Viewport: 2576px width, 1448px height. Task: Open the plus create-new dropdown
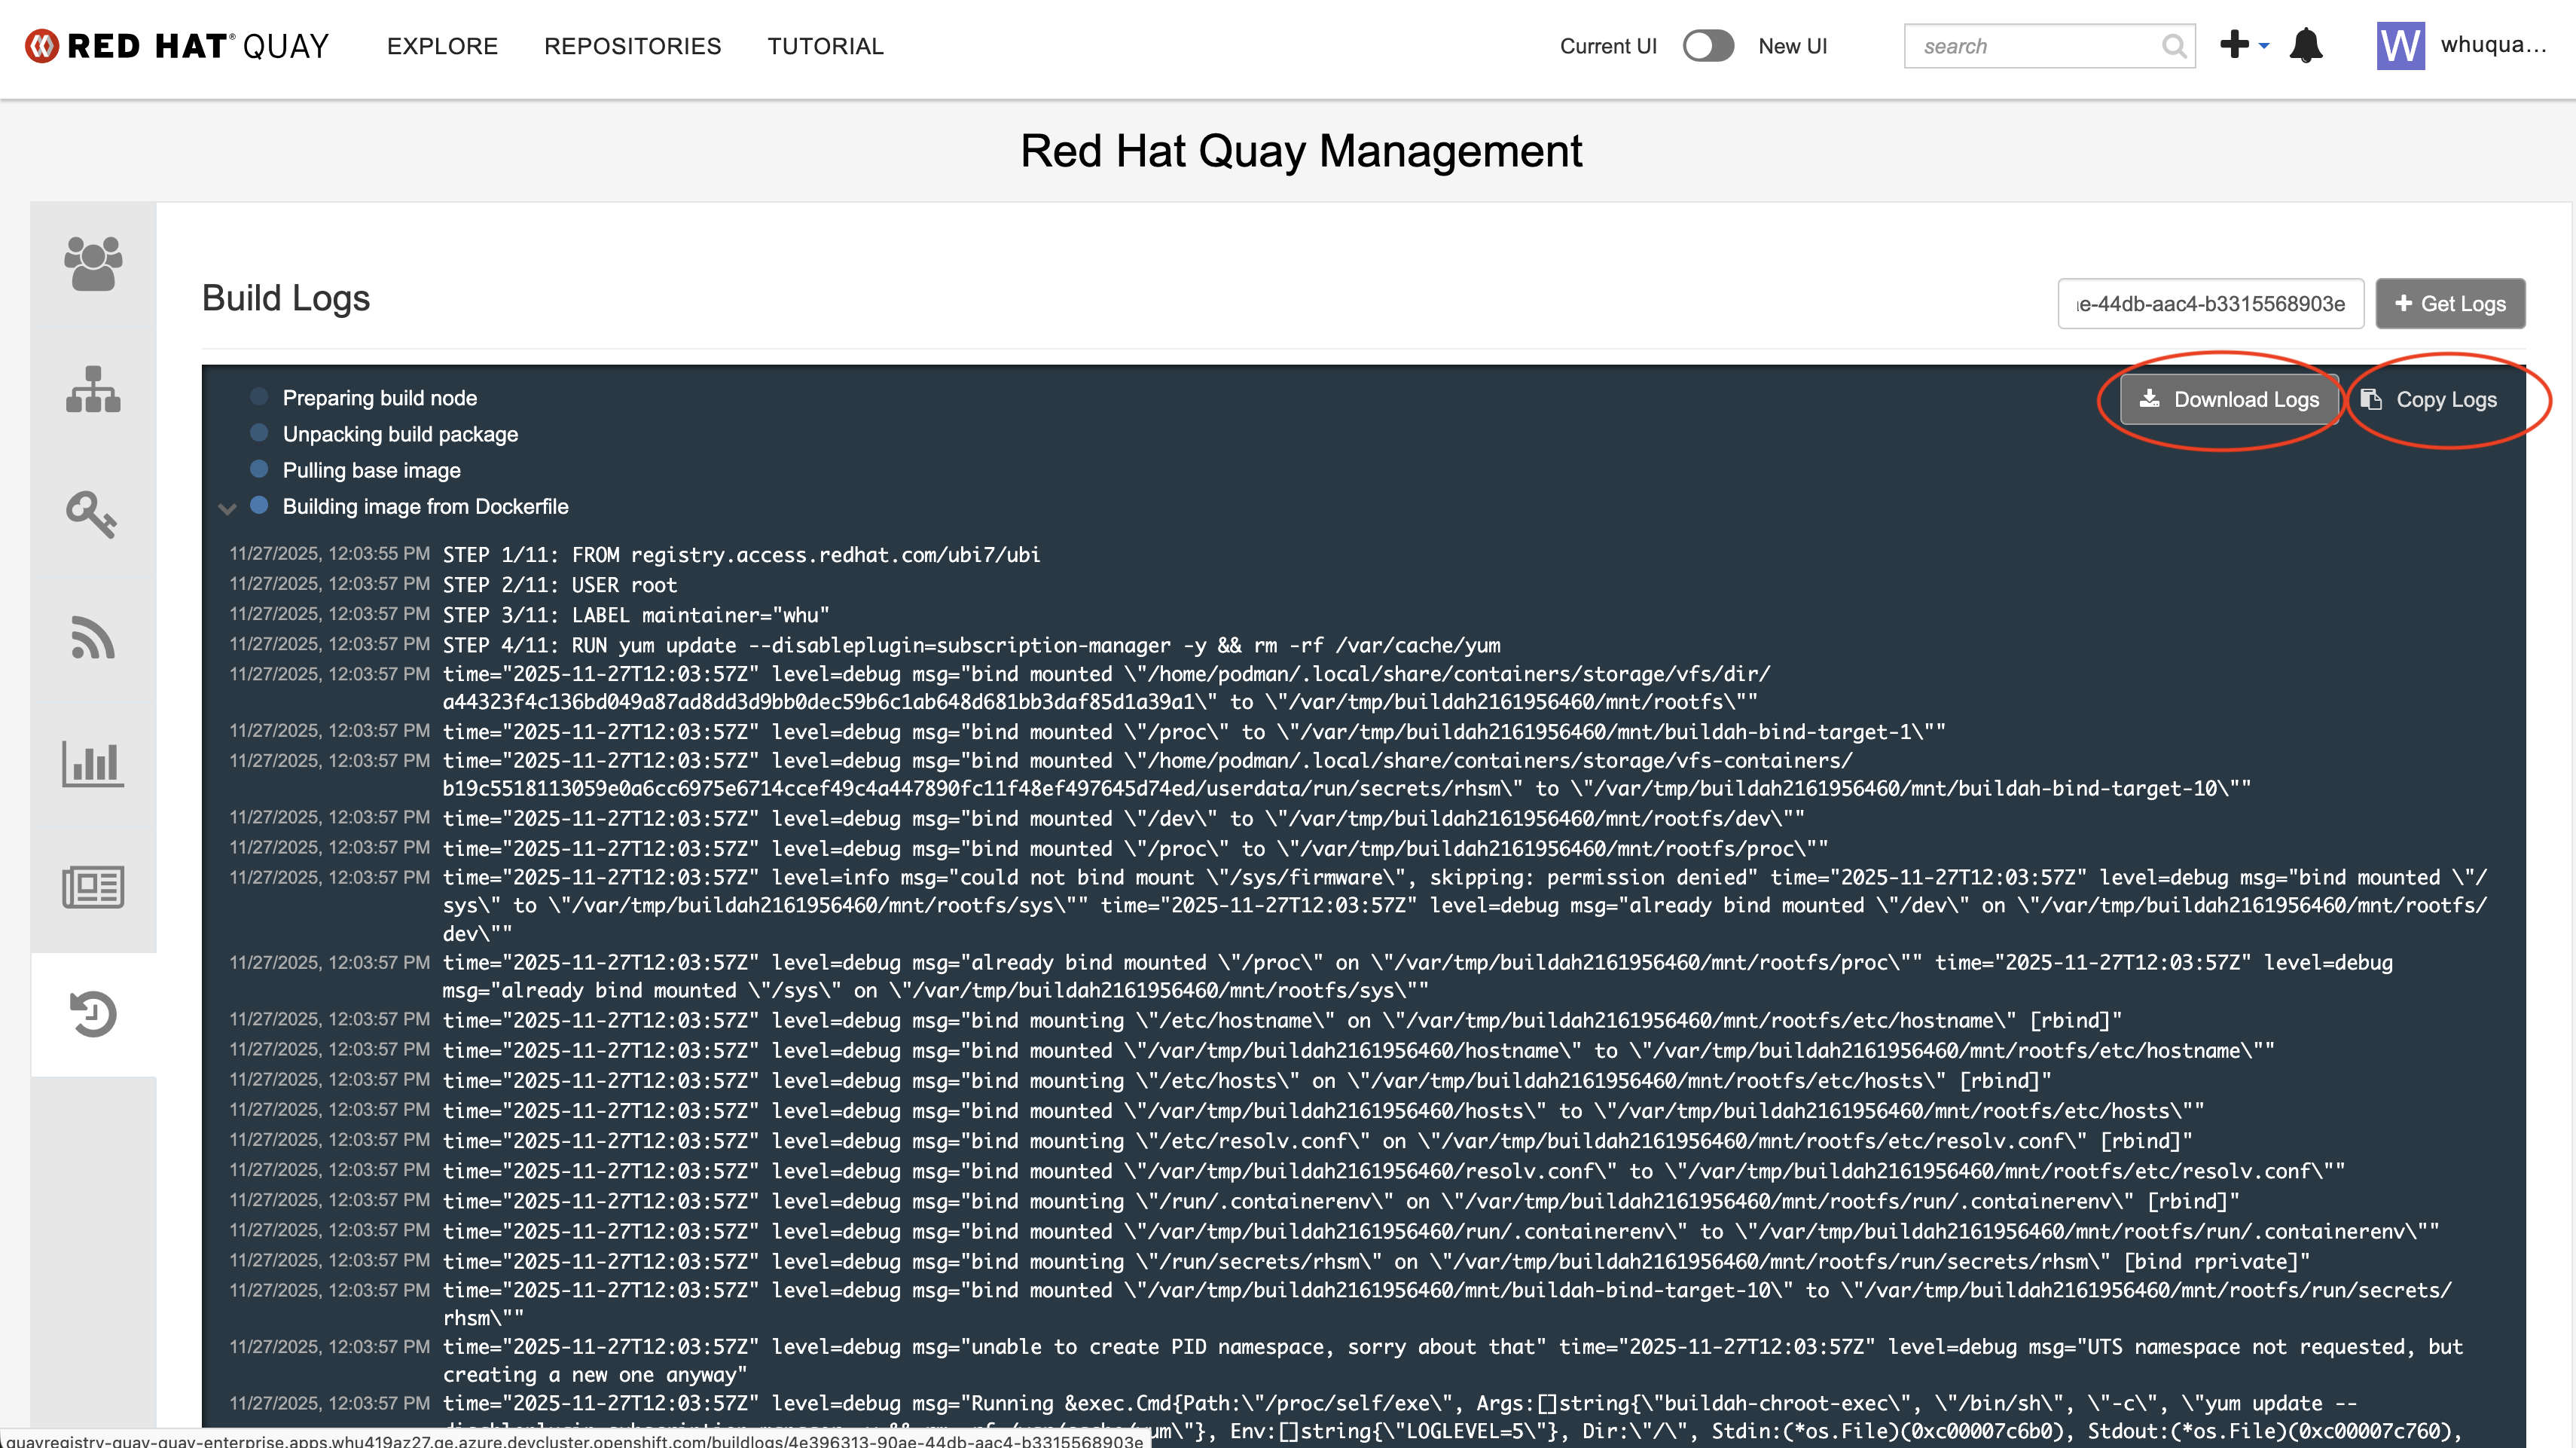point(2243,45)
